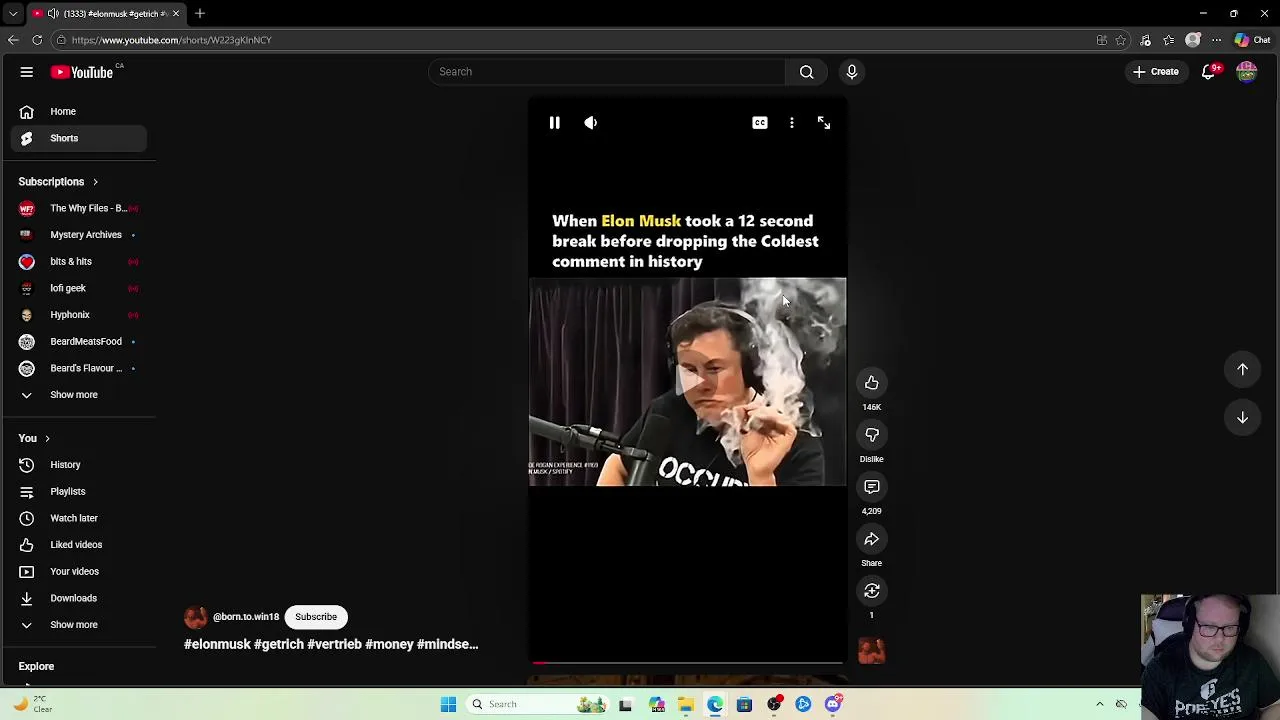Viewport: 1280px width, 720px height.
Task: Show more items under the You section
Action: pos(79,625)
